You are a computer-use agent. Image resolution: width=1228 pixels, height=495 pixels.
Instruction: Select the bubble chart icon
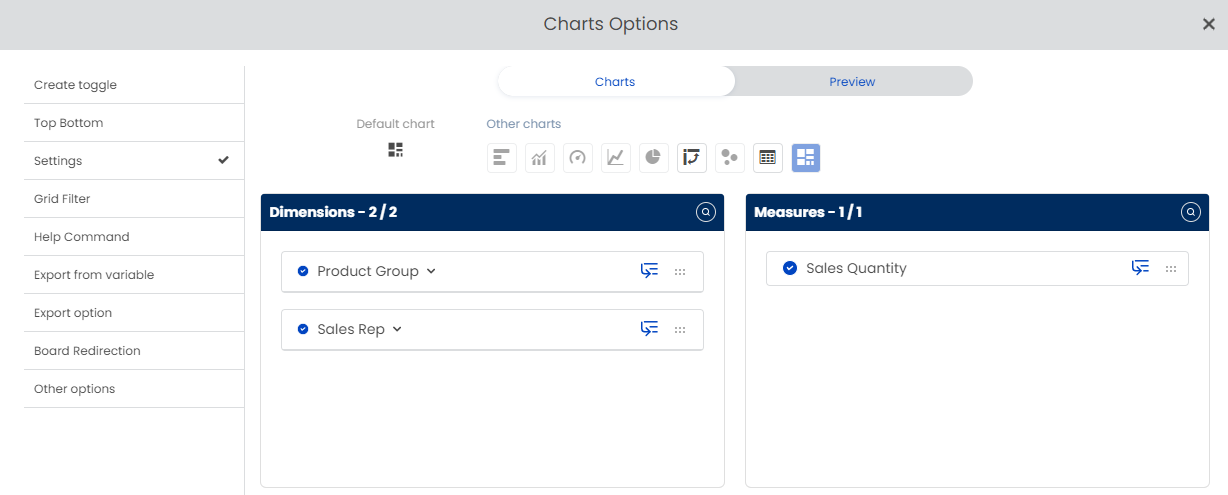730,158
